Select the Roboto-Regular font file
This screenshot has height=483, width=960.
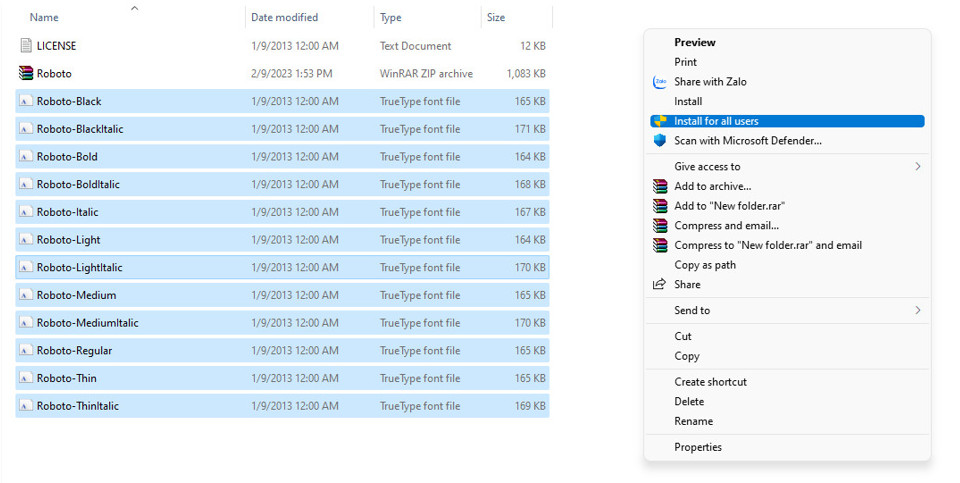click(74, 351)
